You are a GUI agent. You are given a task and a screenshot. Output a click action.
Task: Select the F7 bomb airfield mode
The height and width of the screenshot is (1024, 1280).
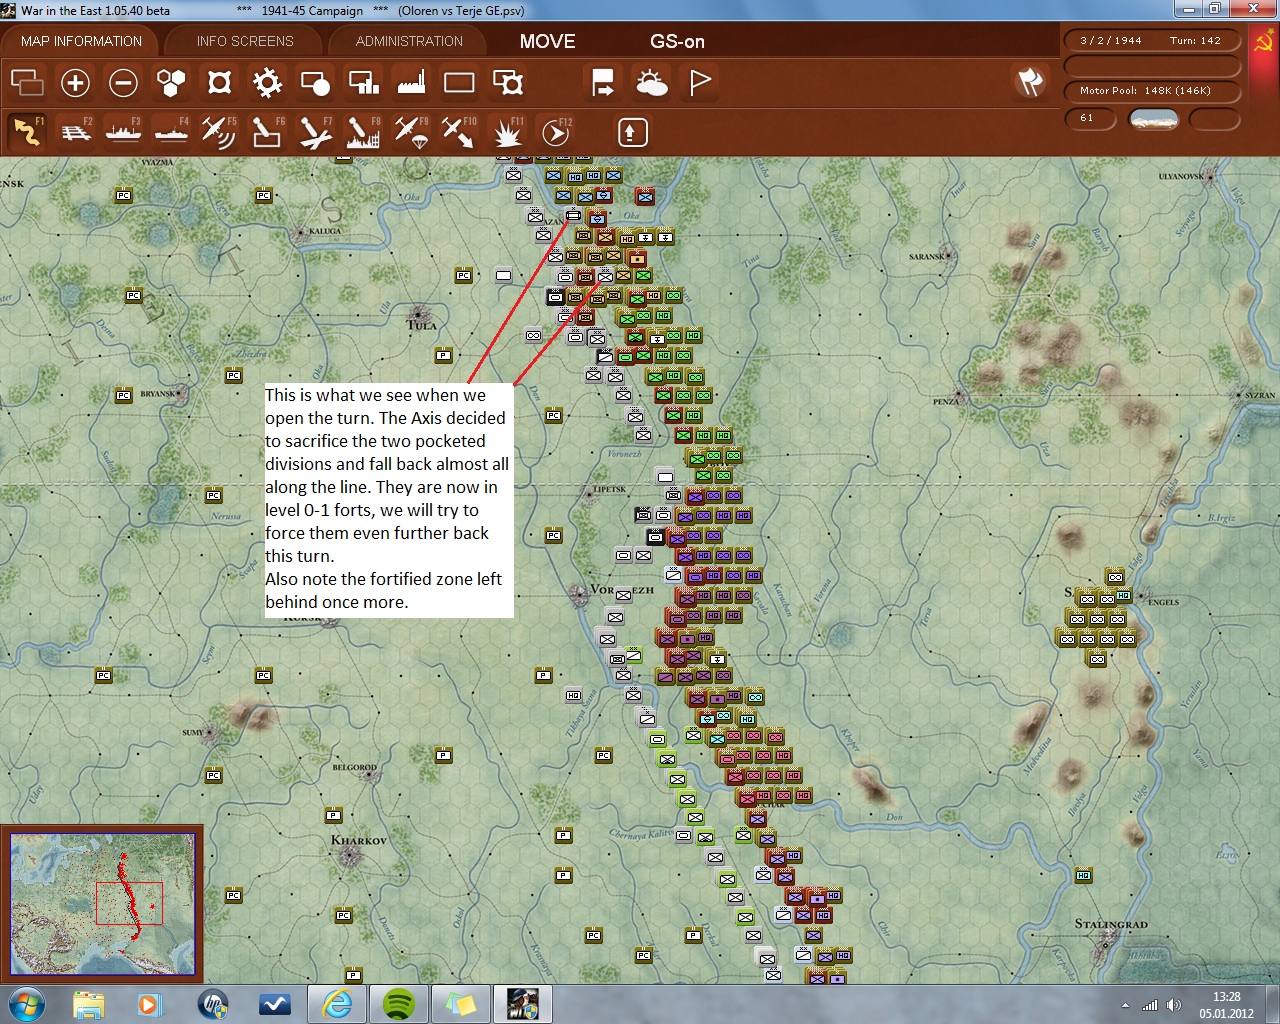point(316,131)
